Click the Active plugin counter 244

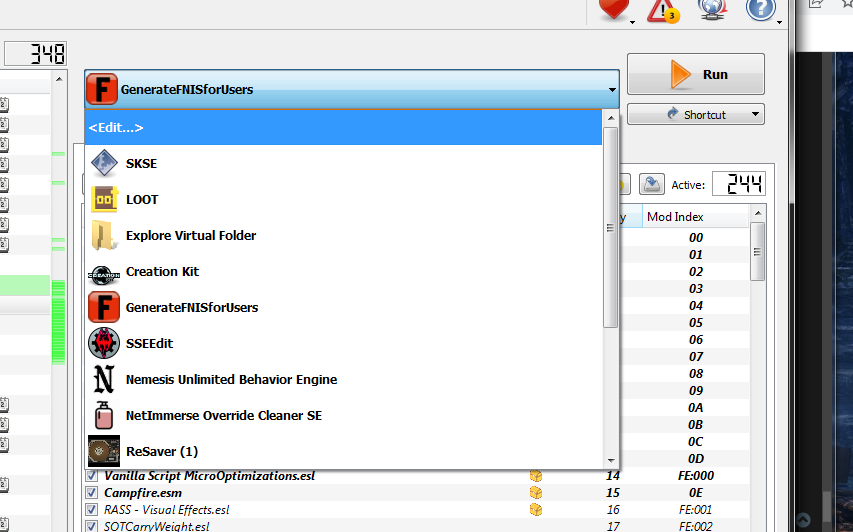pyautogui.click(x=739, y=184)
